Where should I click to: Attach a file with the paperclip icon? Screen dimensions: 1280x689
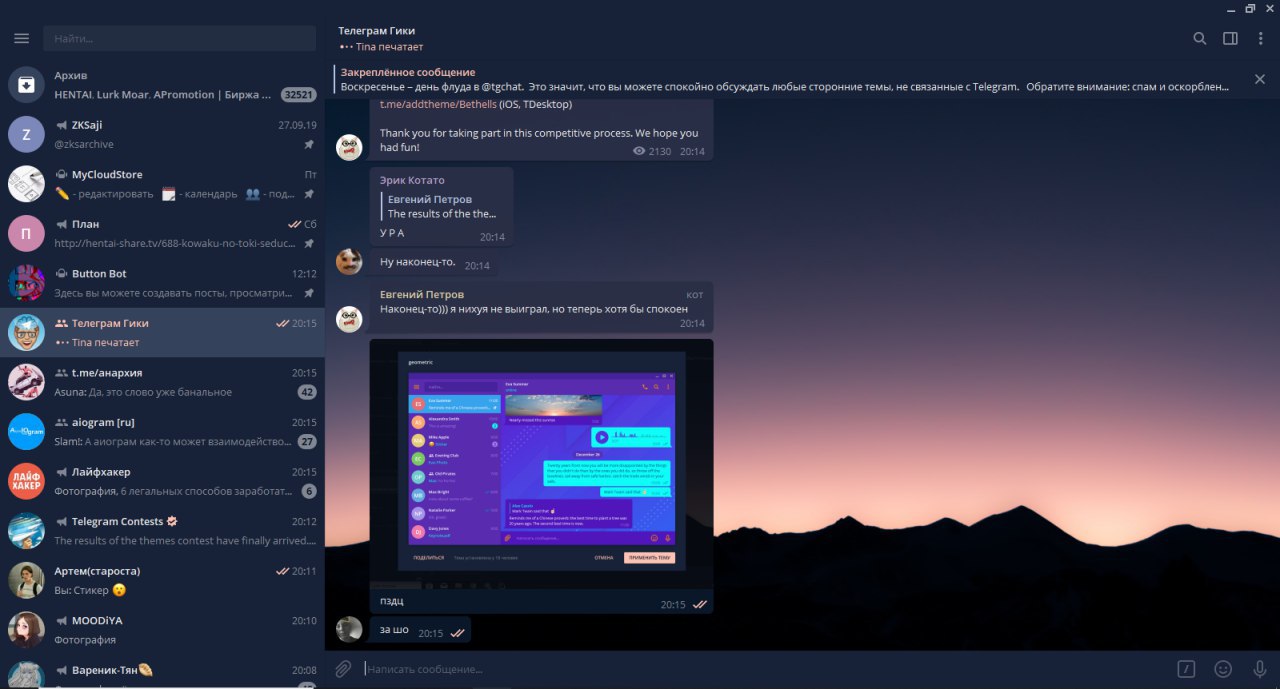[343, 669]
